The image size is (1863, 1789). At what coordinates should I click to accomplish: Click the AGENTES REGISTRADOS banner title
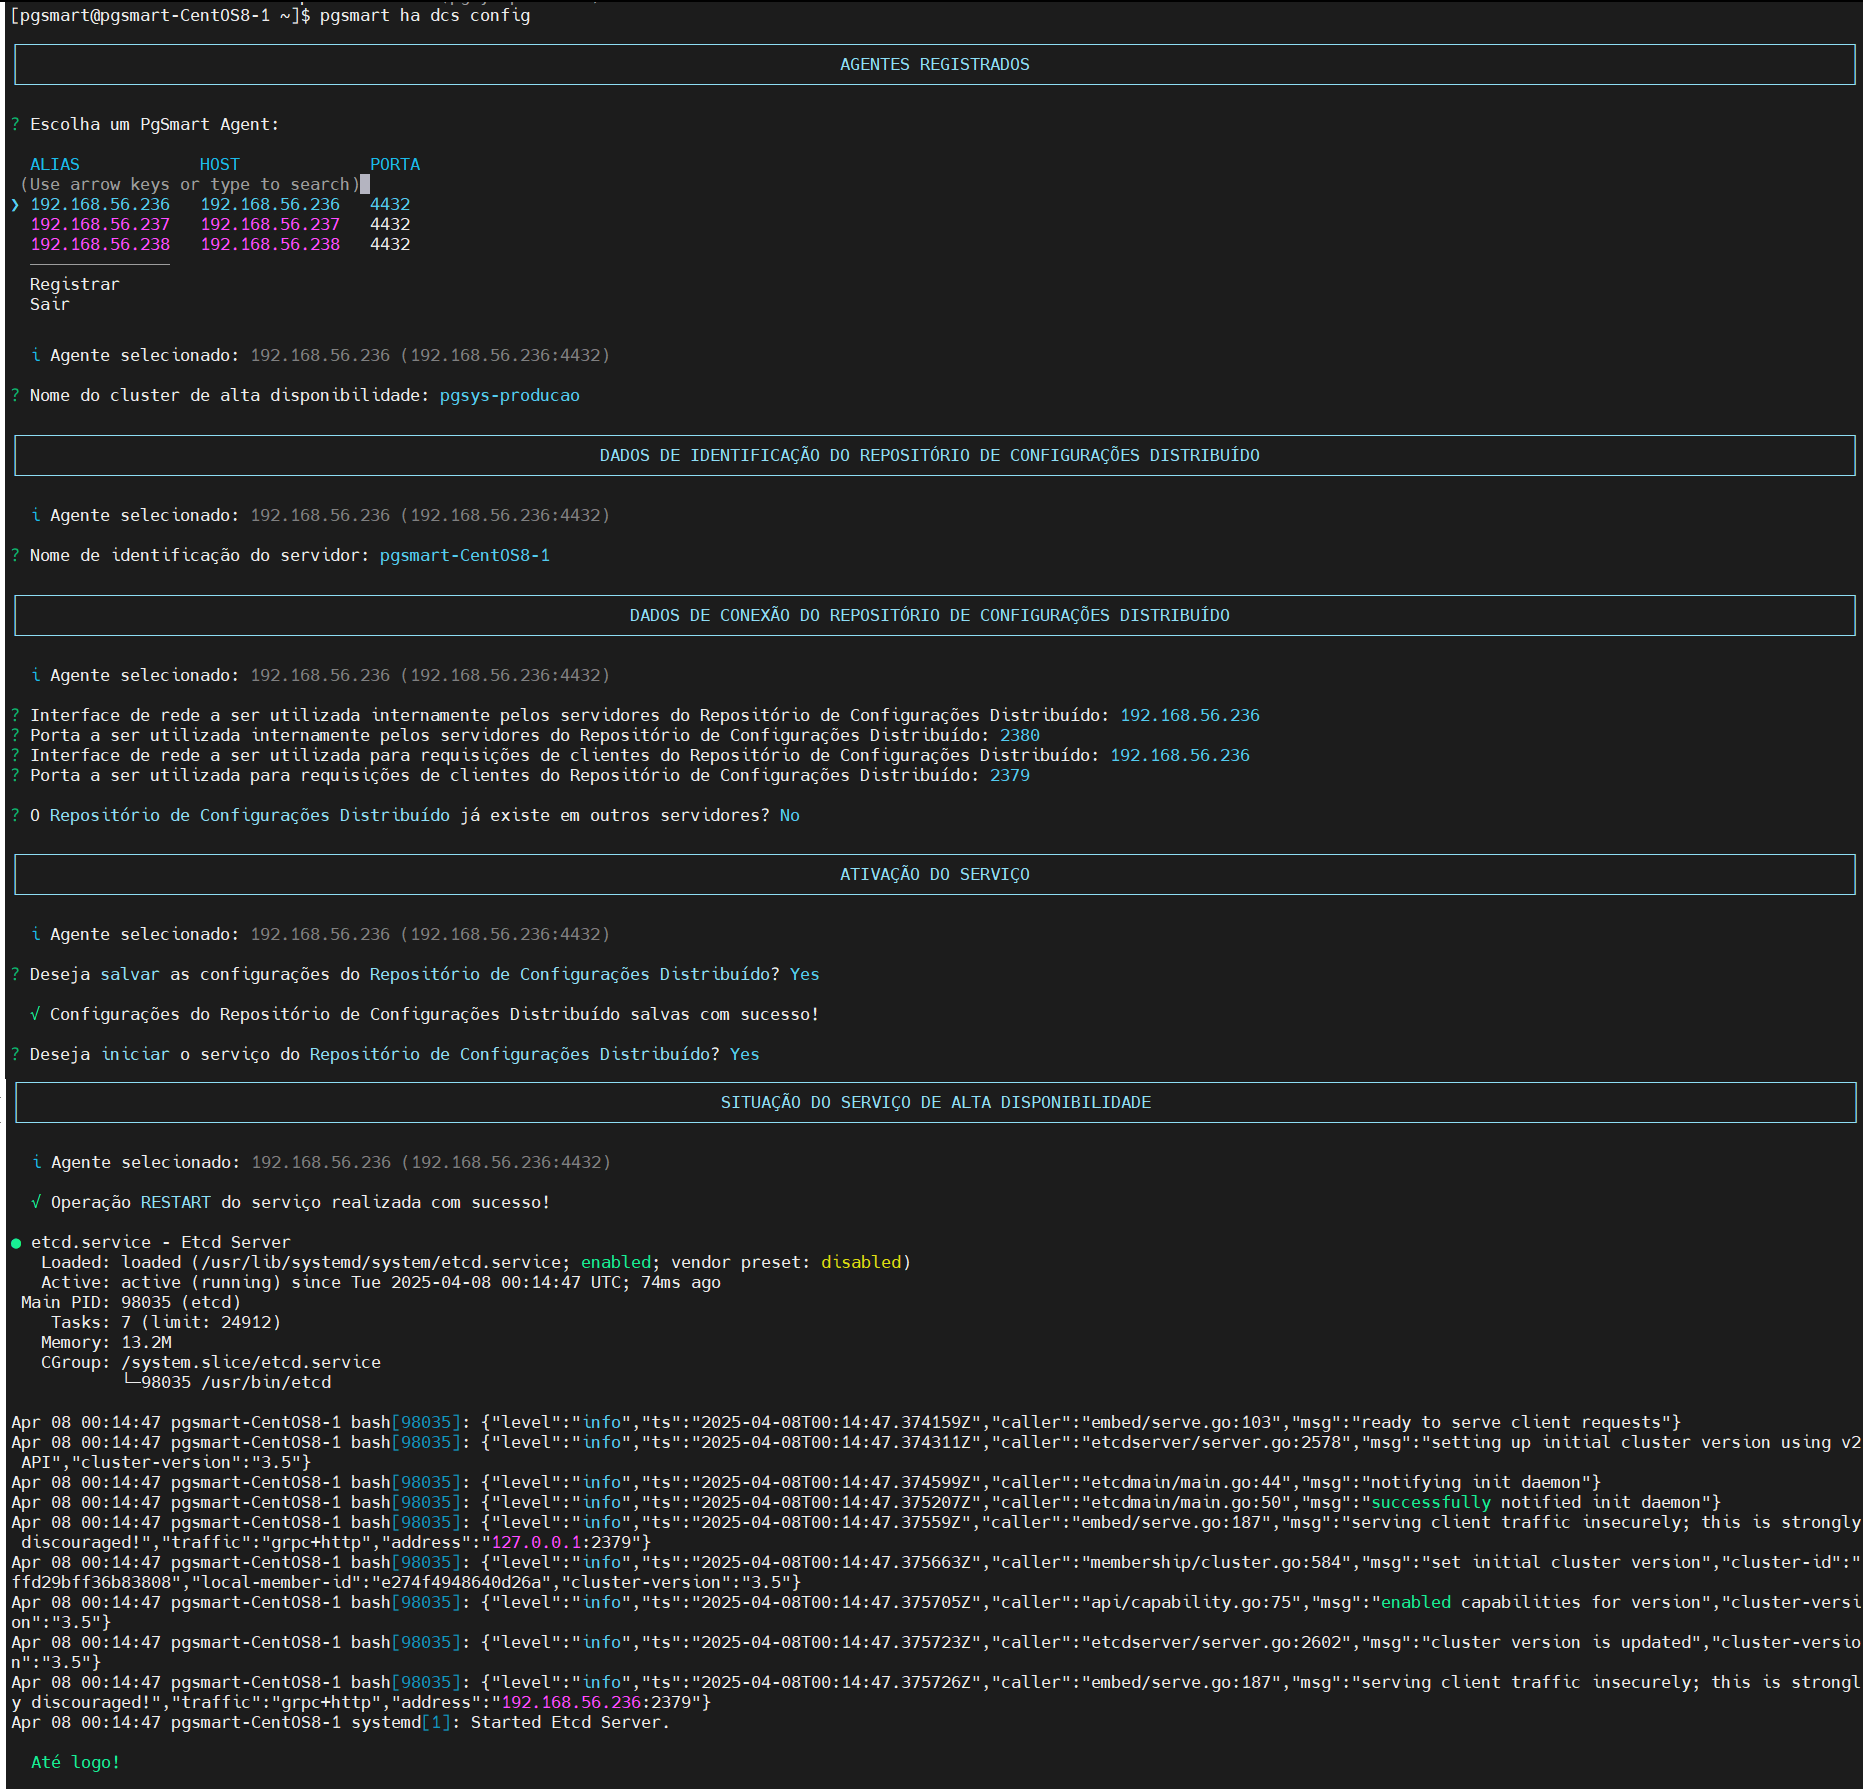tap(934, 64)
